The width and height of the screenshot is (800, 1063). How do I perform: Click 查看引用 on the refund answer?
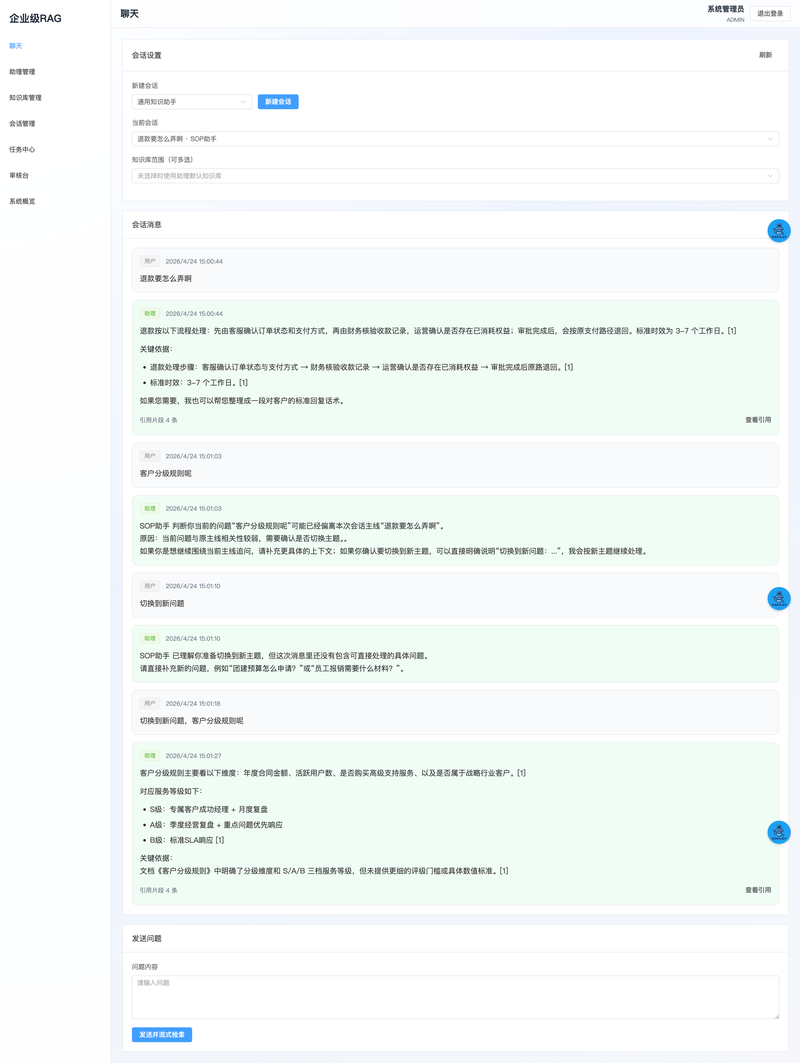click(x=758, y=420)
